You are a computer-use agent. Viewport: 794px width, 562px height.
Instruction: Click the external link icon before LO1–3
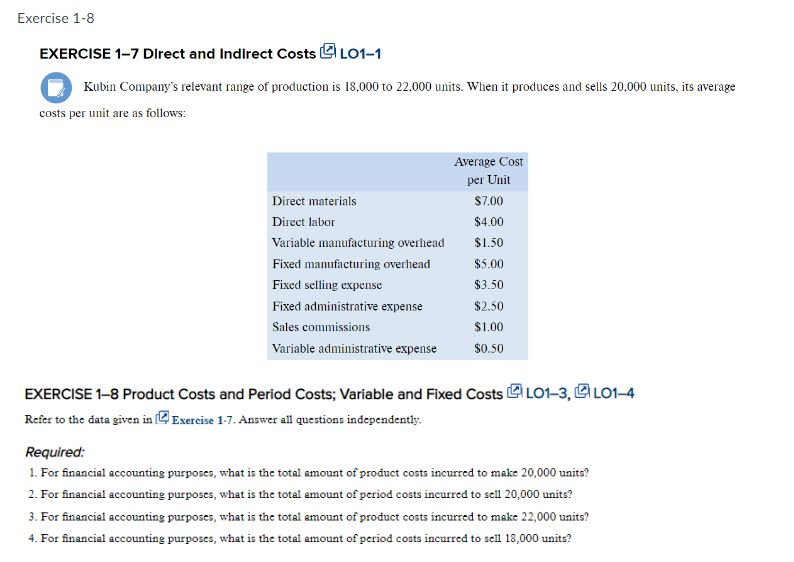pos(516,392)
